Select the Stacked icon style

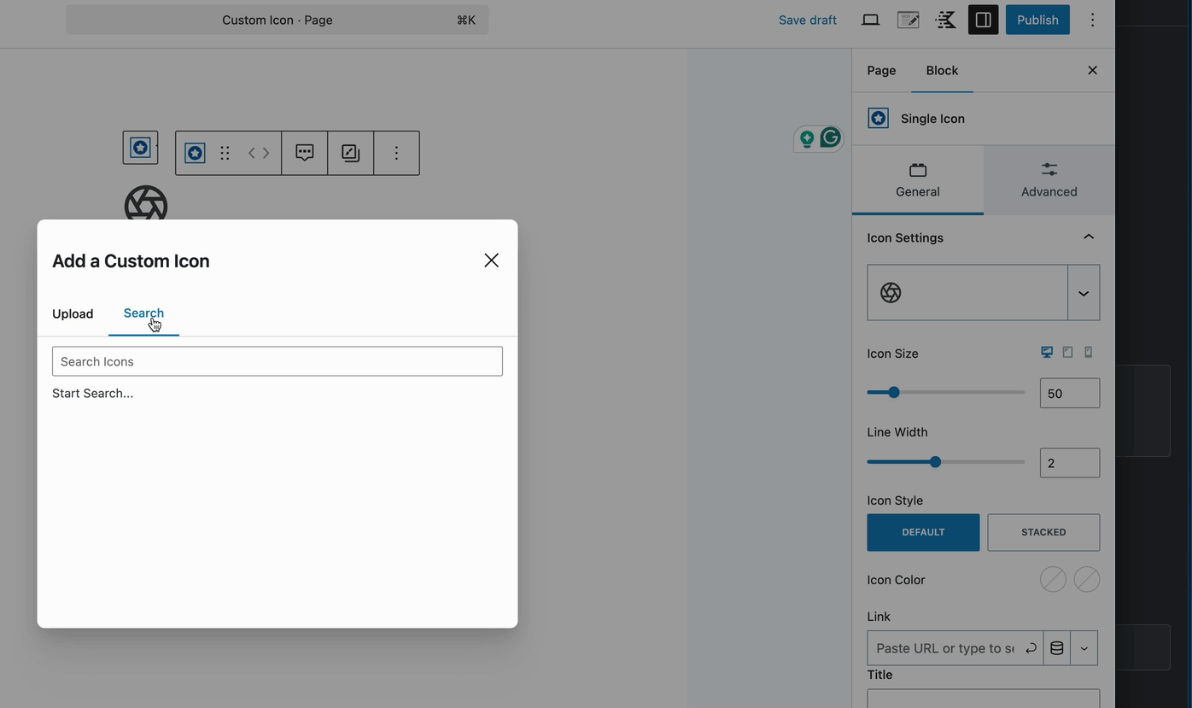(x=1043, y=532)
